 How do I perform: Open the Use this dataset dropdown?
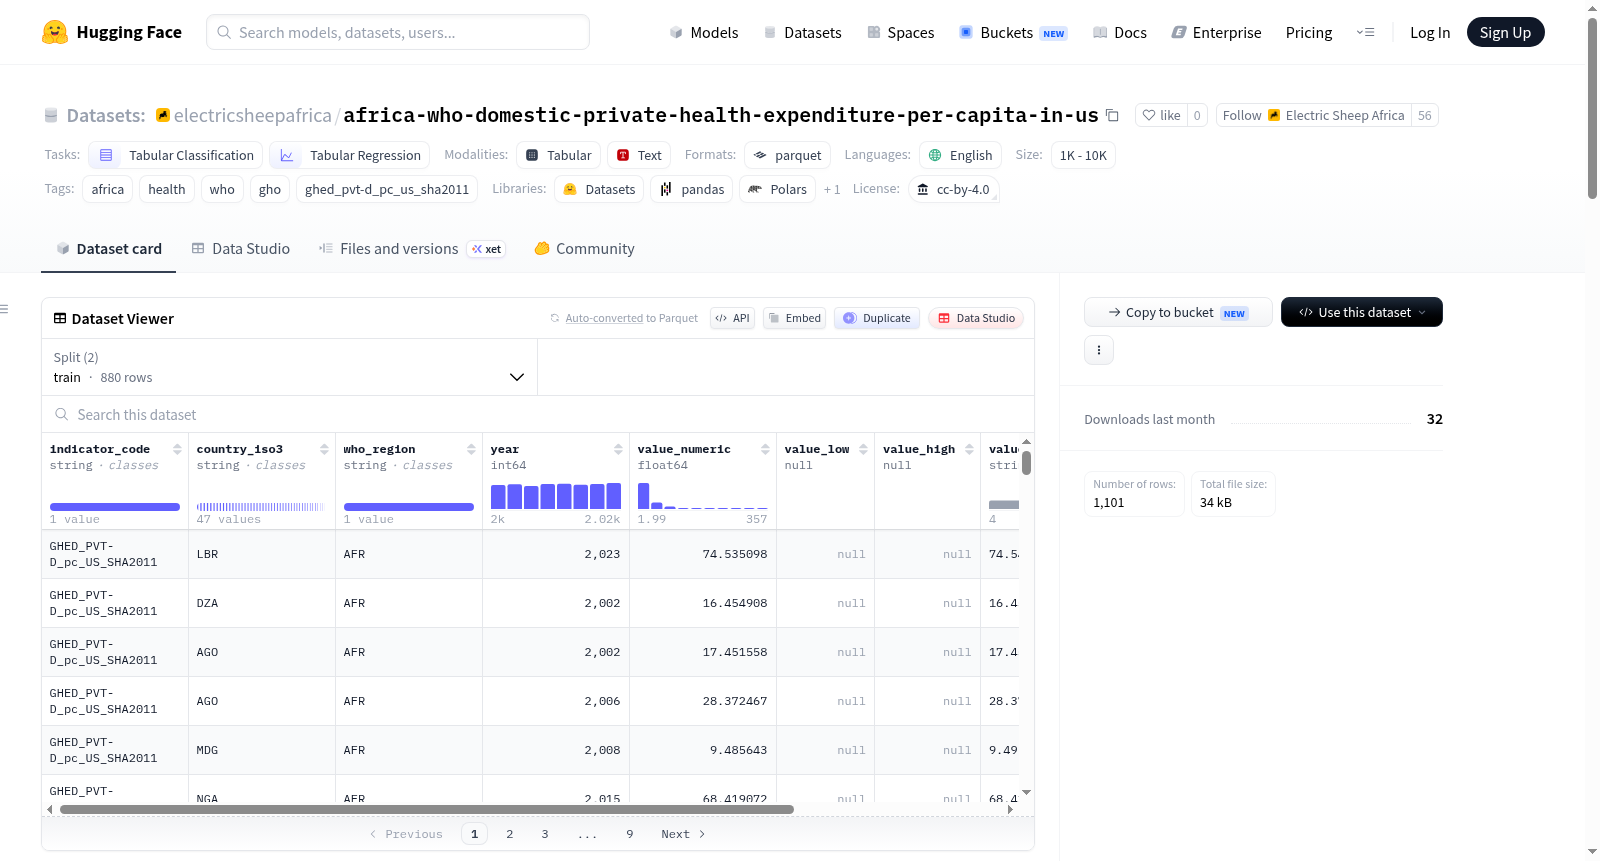[1361, 312]
